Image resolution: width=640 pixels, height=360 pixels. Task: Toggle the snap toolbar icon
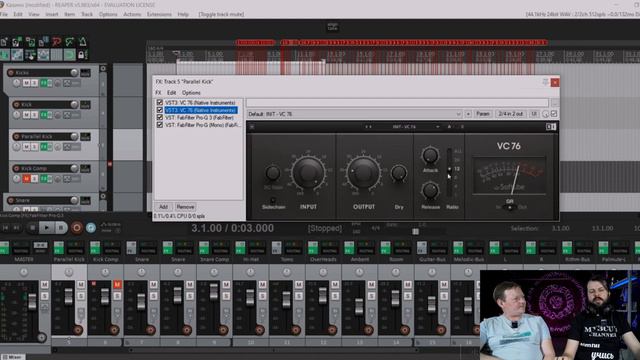(70, 54)
